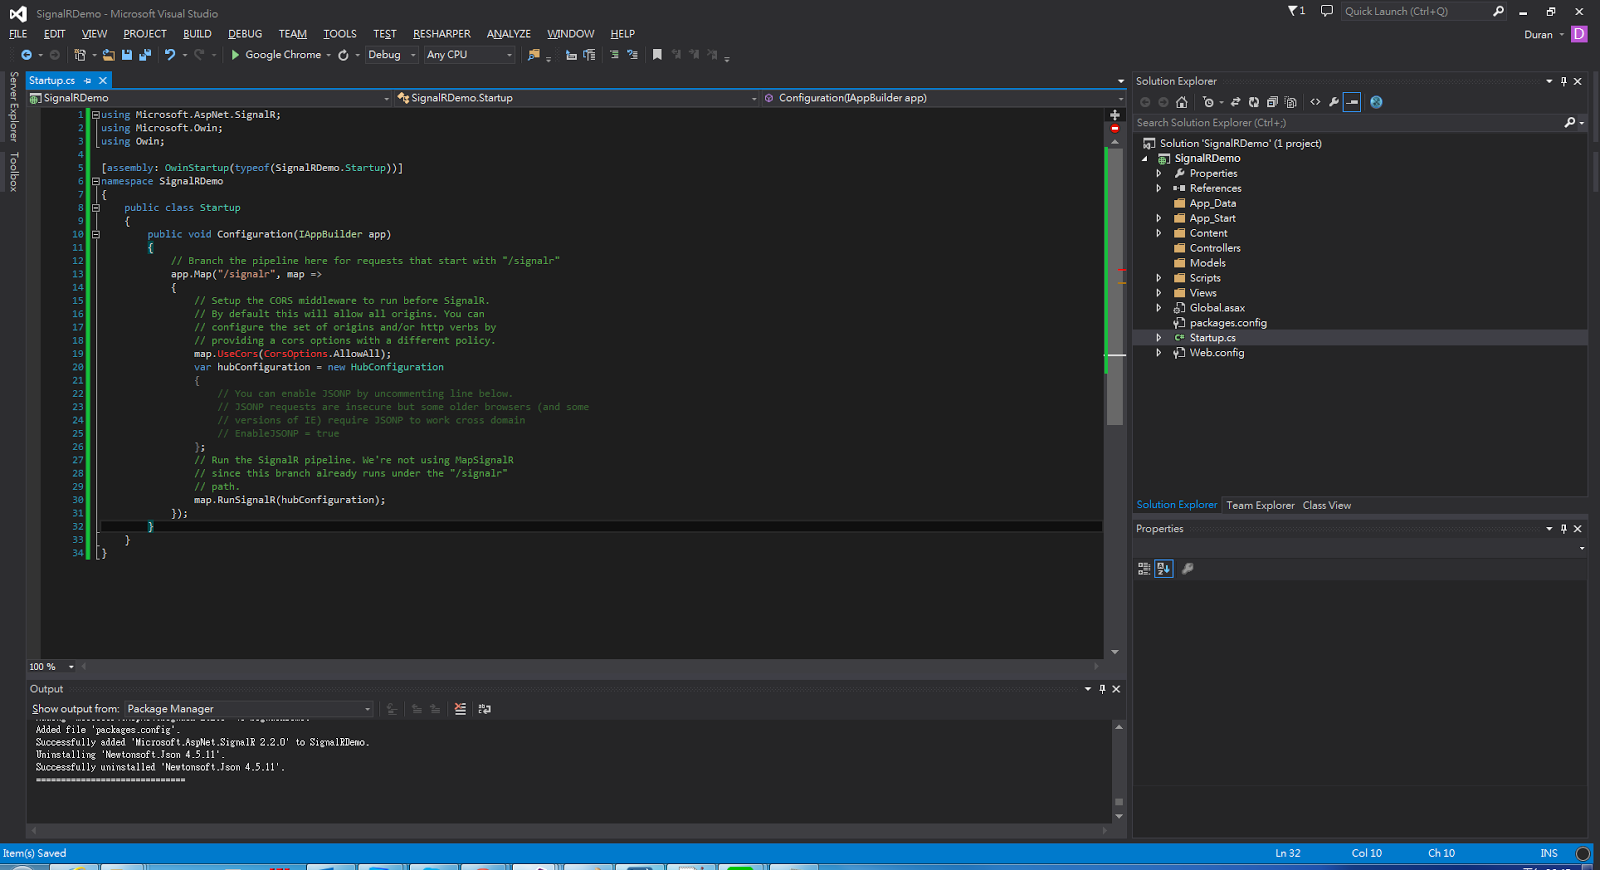The image size is (1600, 870).
Task: Expand the Scripts folder node
Action: pyautogui.click(x=1159, y=278)
